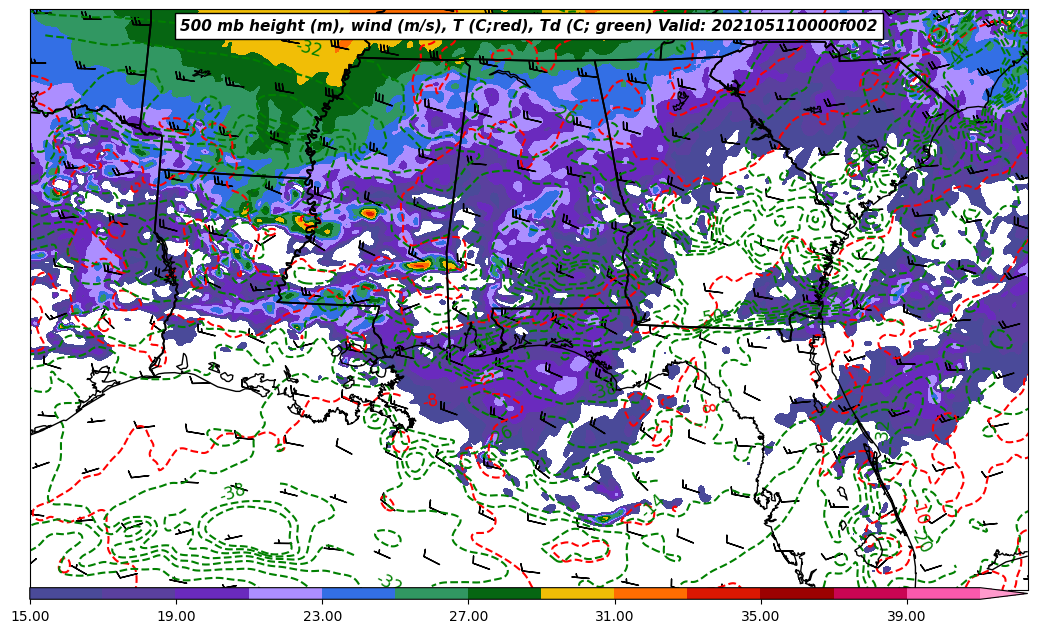This screenshot has height=633, width=1037.
Task: Pick the hot pink colorbar segment
Action: coord(942,593)
